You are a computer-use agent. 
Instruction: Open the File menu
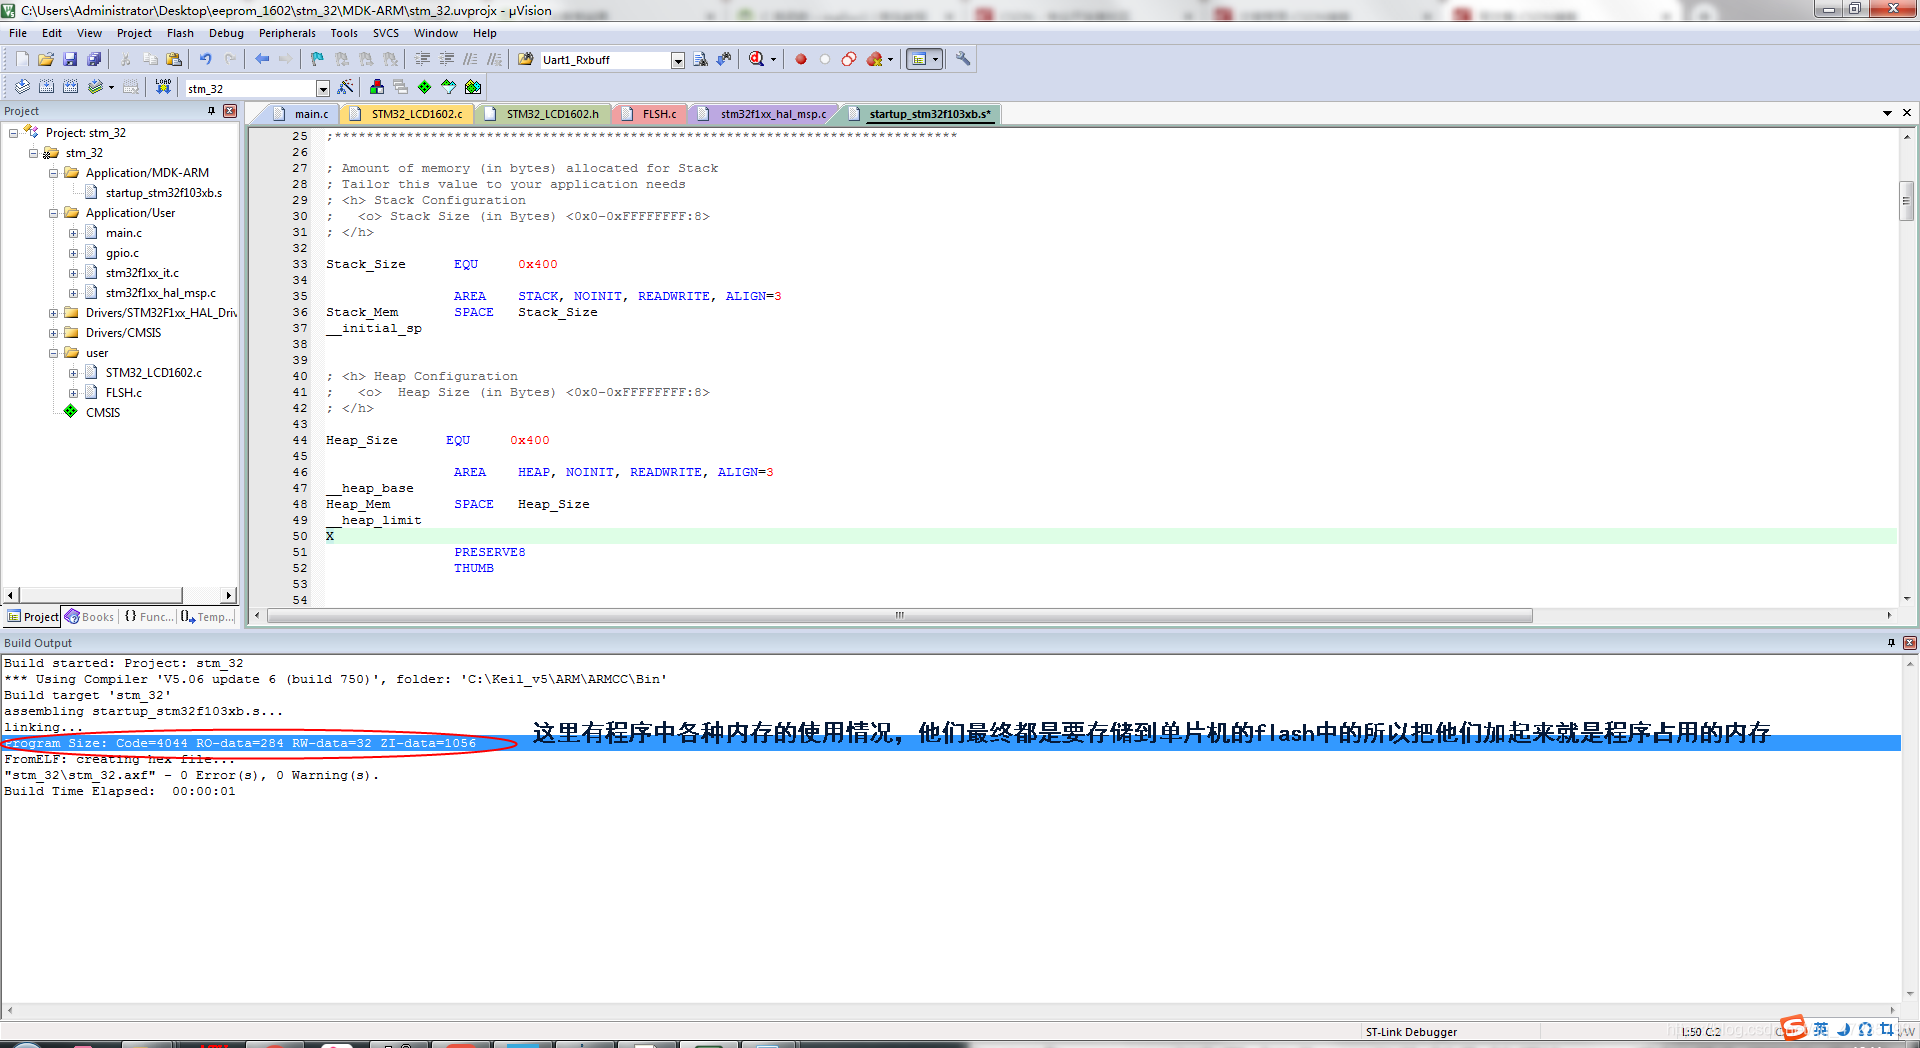(18, 33)
